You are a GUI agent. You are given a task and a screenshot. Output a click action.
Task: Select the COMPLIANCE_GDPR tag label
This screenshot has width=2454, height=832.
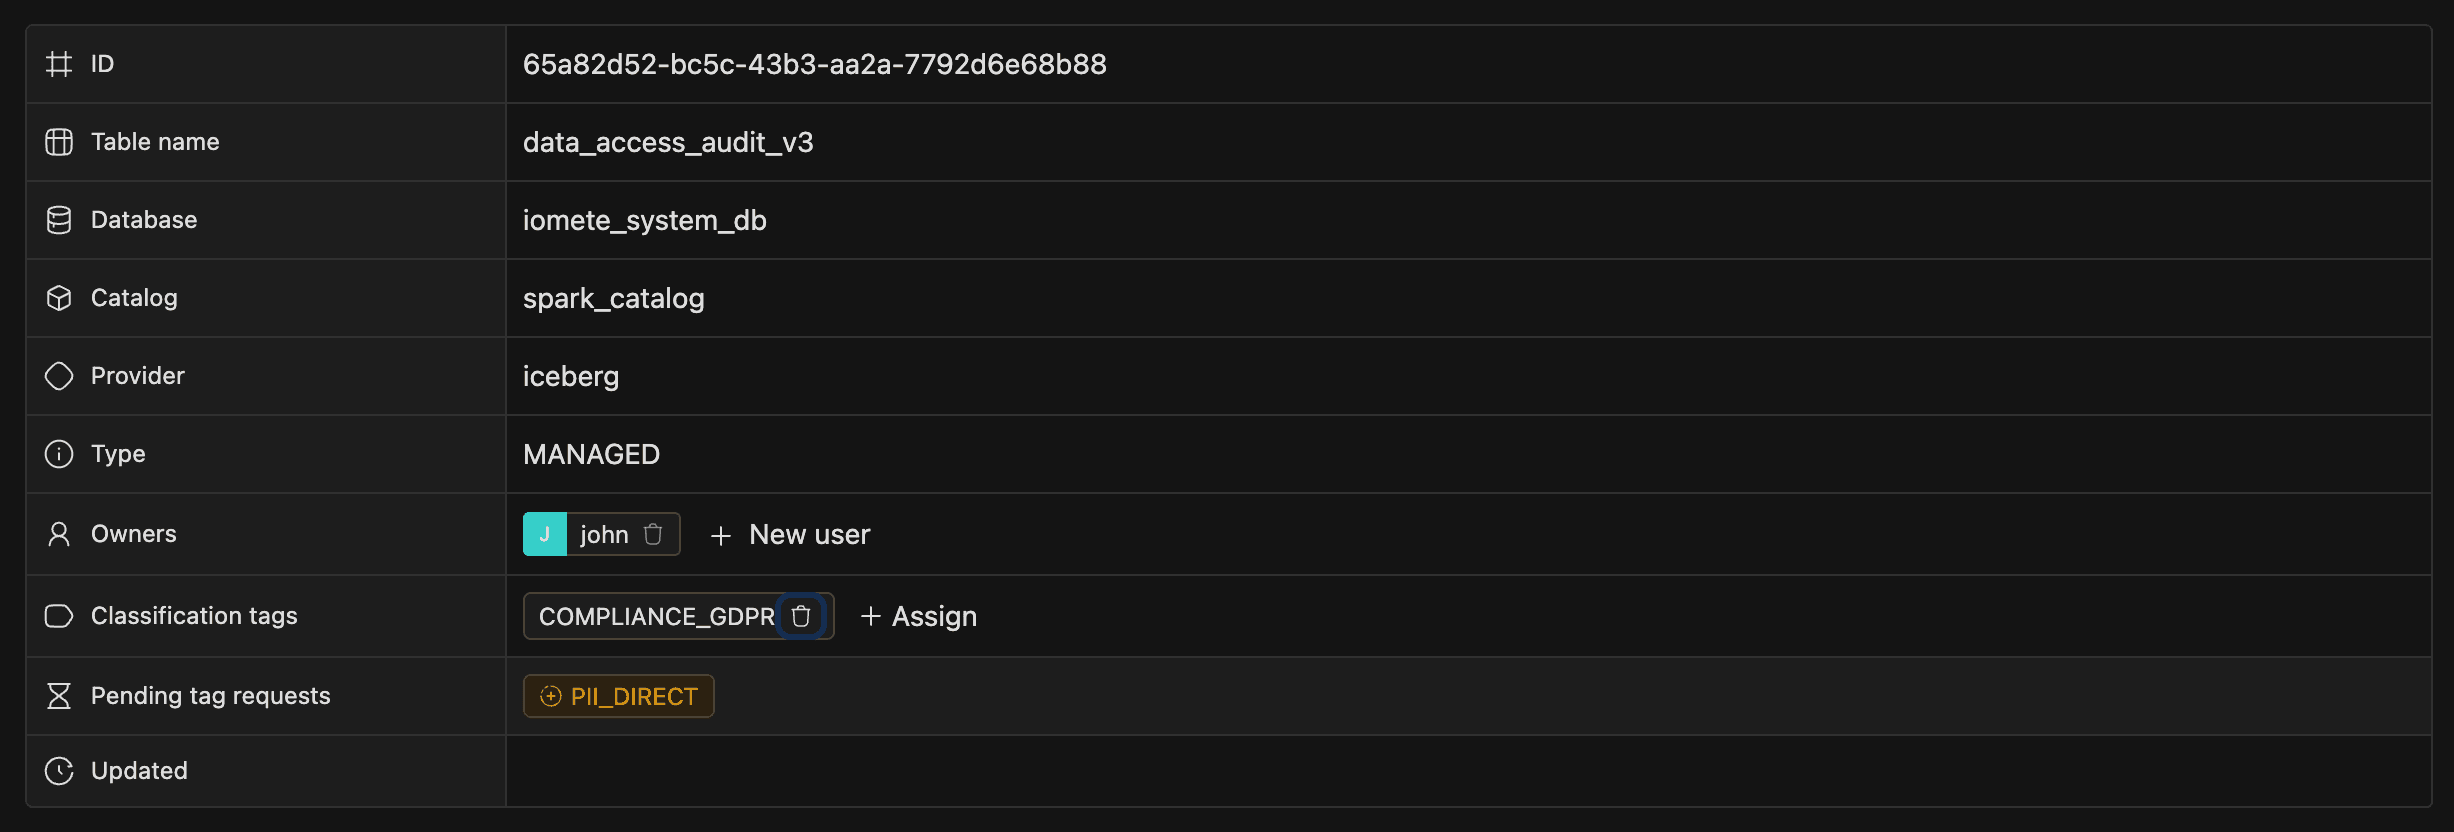pos(656,617)
